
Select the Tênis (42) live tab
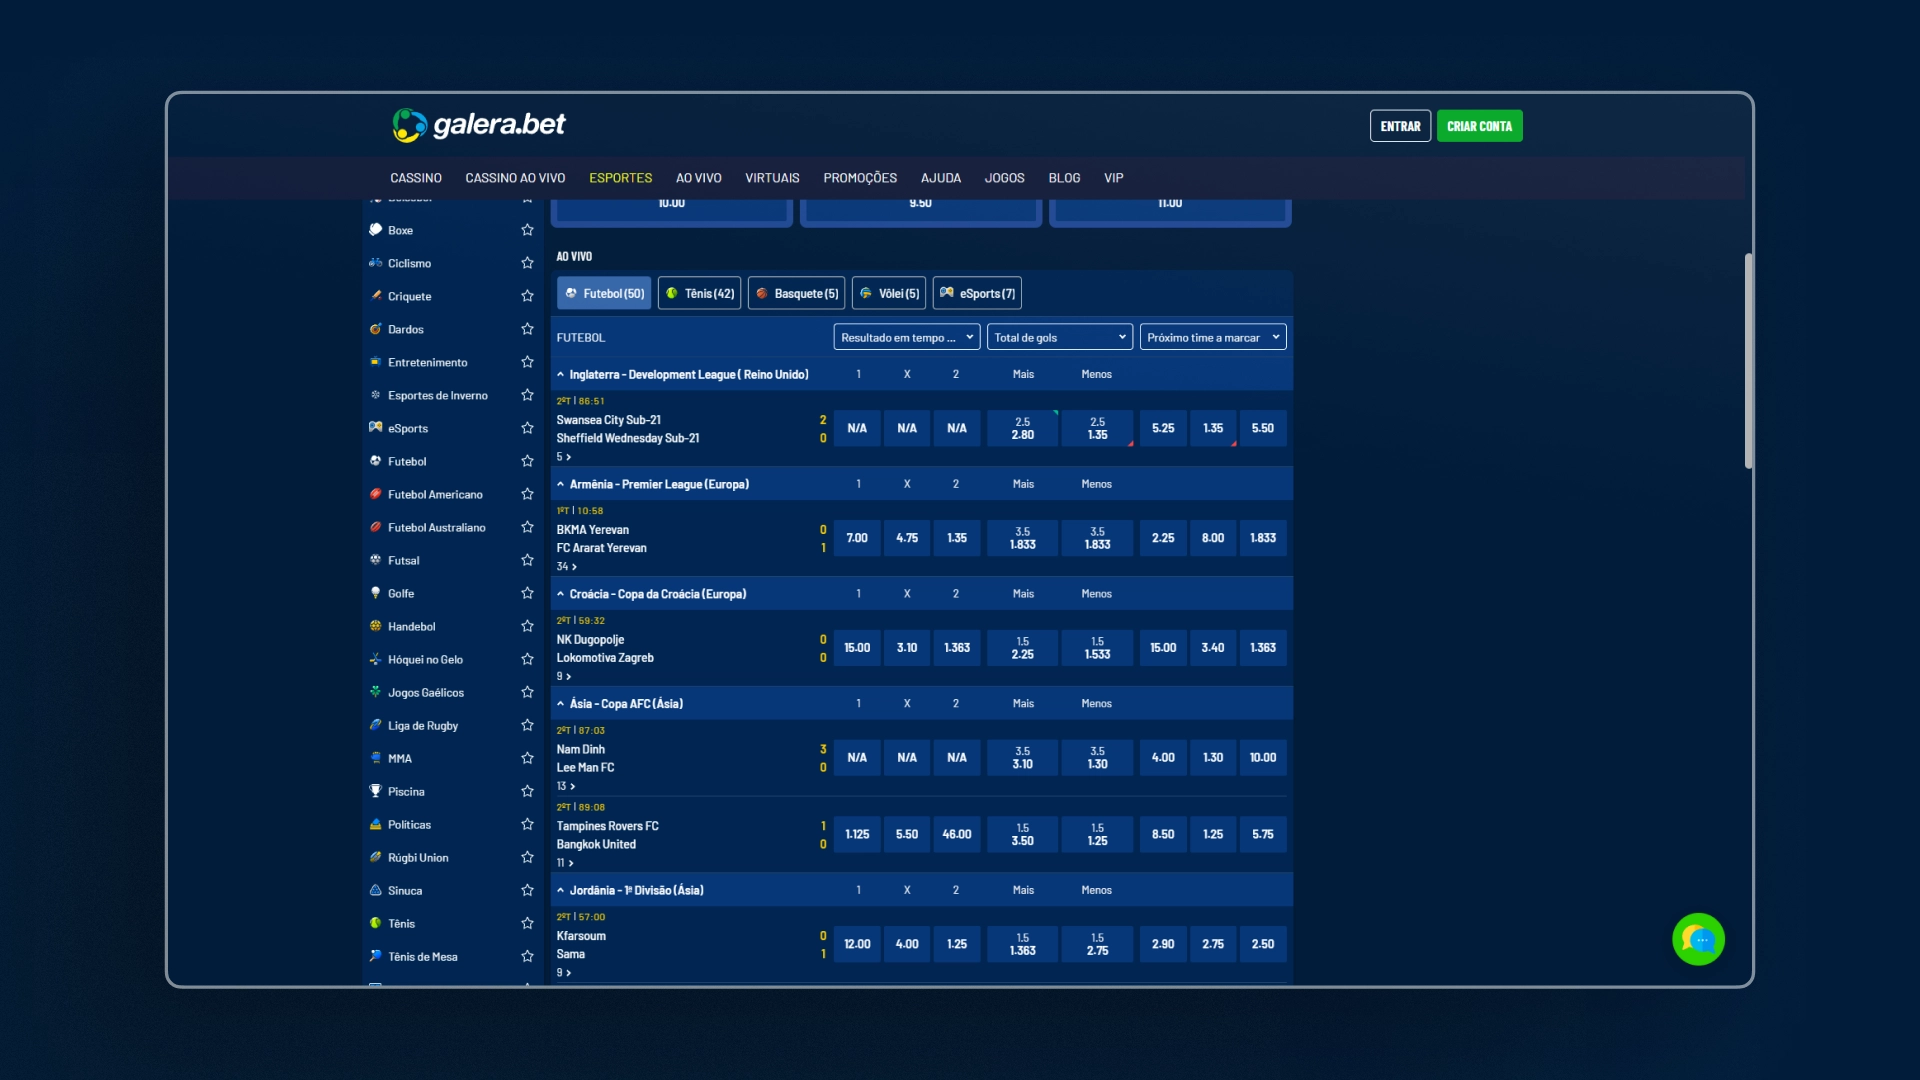(699, 293)
